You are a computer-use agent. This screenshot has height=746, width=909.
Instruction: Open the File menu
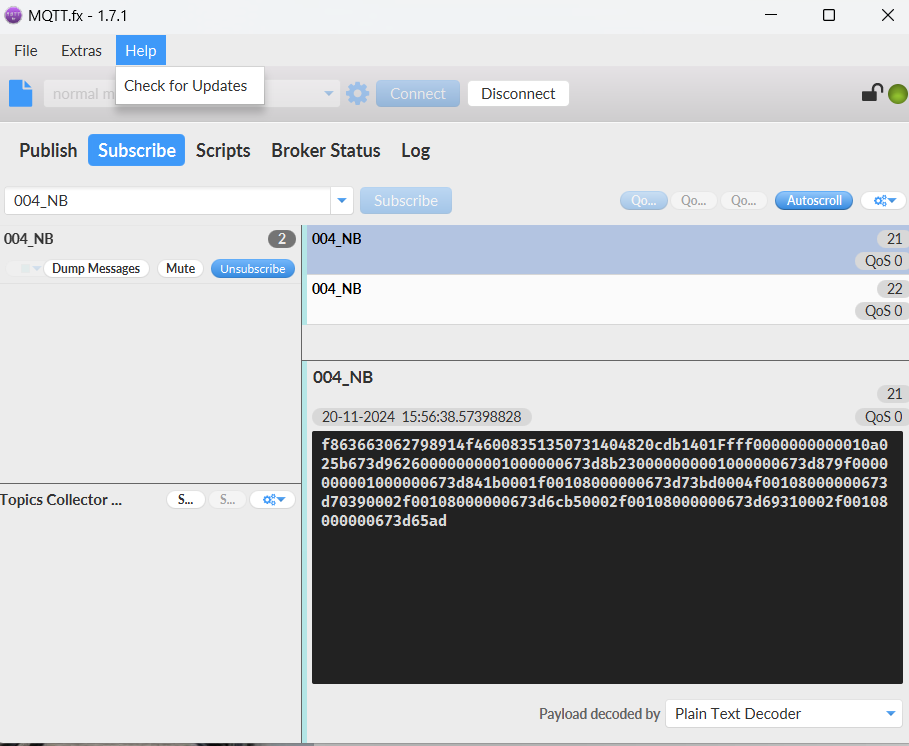26,50
